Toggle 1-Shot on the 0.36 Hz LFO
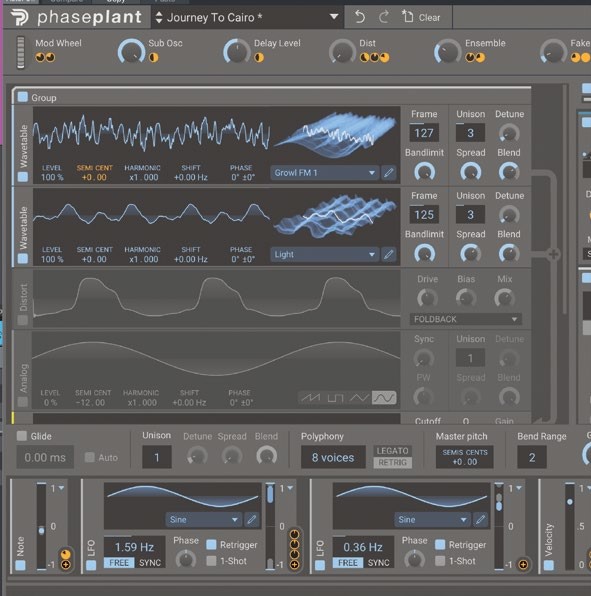The image size is (591, 596). [x=440, y=560]
